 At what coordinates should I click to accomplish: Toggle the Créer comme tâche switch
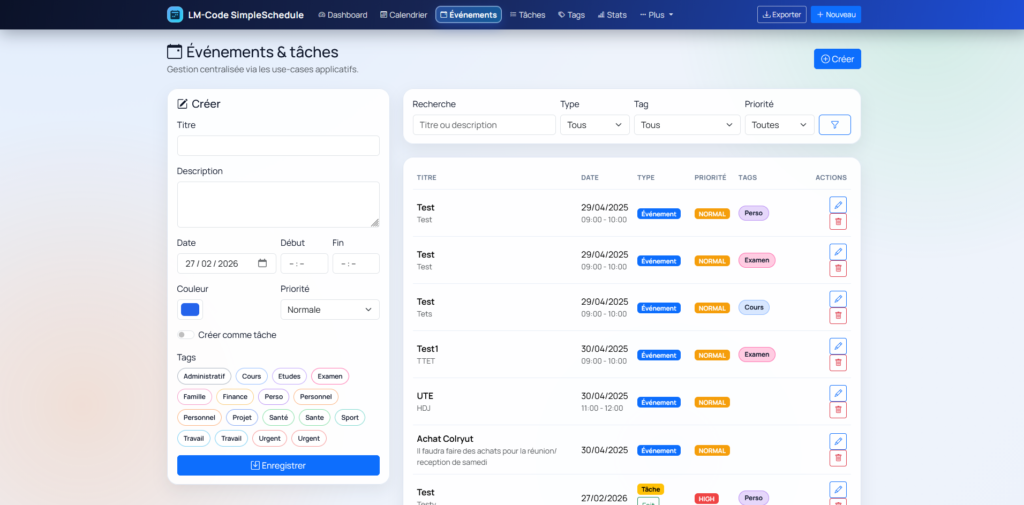point(185,335)
